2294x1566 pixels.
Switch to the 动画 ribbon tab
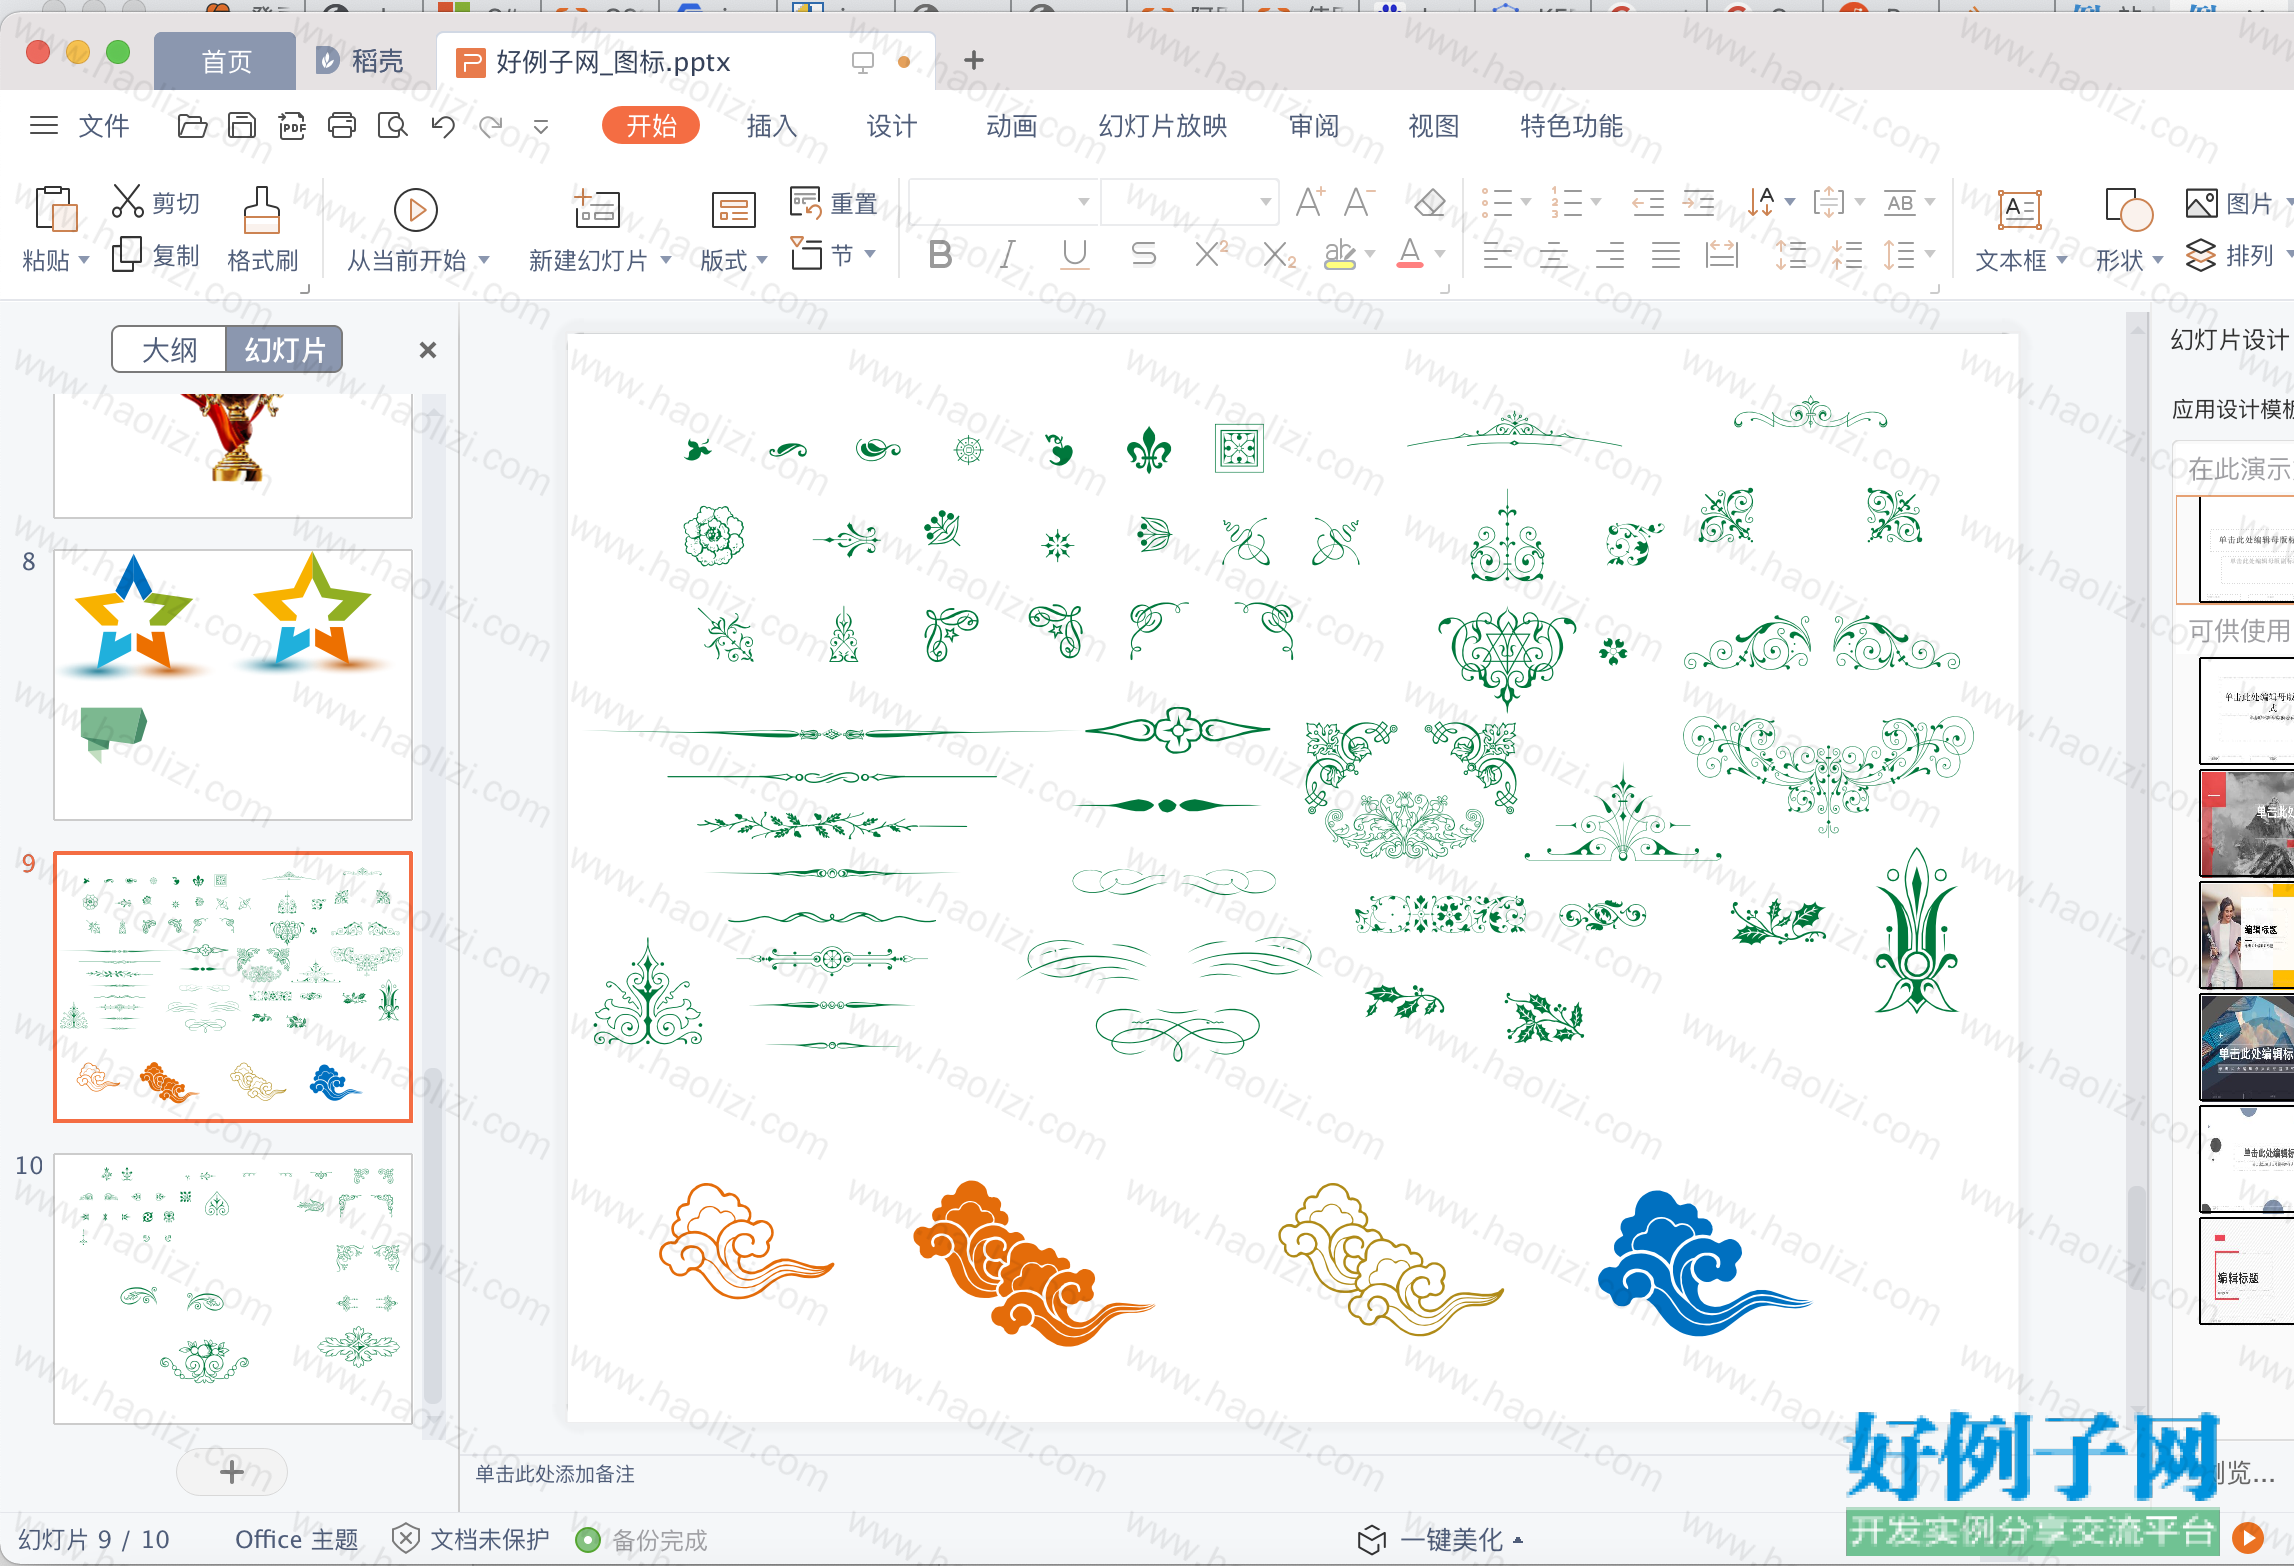point(1012,126)
